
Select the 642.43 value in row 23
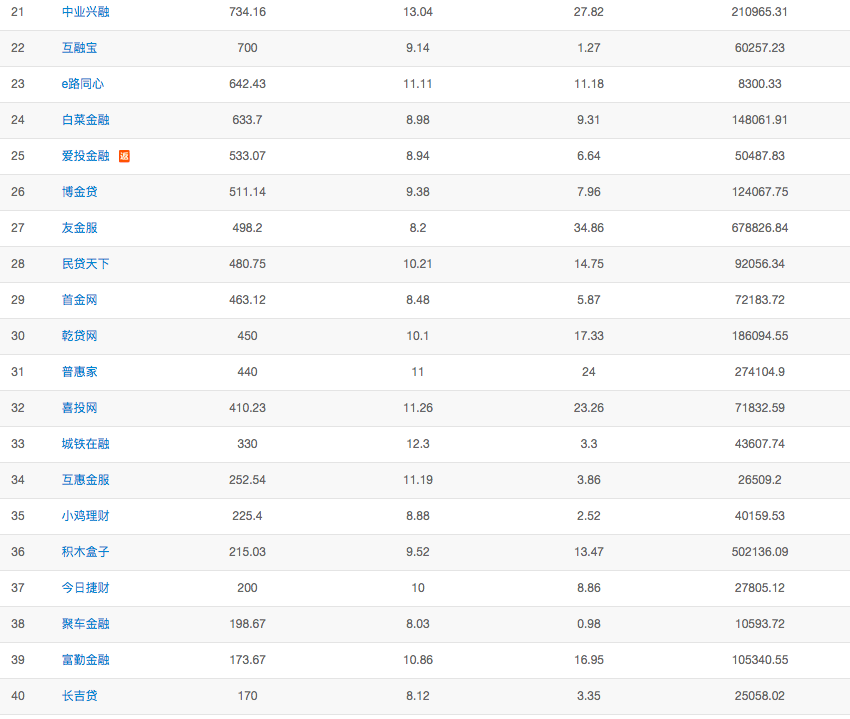[247, 84]
